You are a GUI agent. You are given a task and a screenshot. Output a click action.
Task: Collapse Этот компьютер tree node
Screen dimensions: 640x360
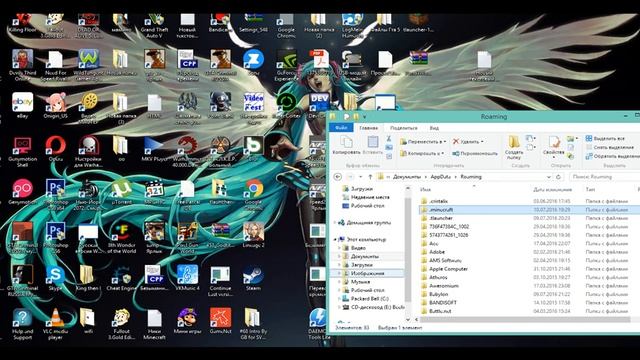click(x=336, y=239)
